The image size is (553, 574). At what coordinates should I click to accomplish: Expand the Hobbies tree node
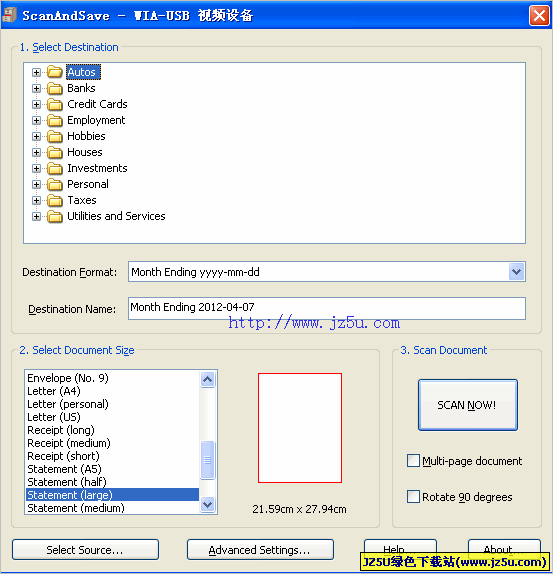pyautogui.click(x=36, y=137)
